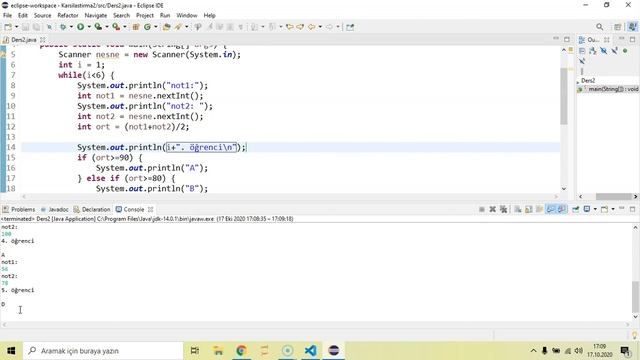Toggle Hide Non-Public members green dot

click(x=625, y=51)
